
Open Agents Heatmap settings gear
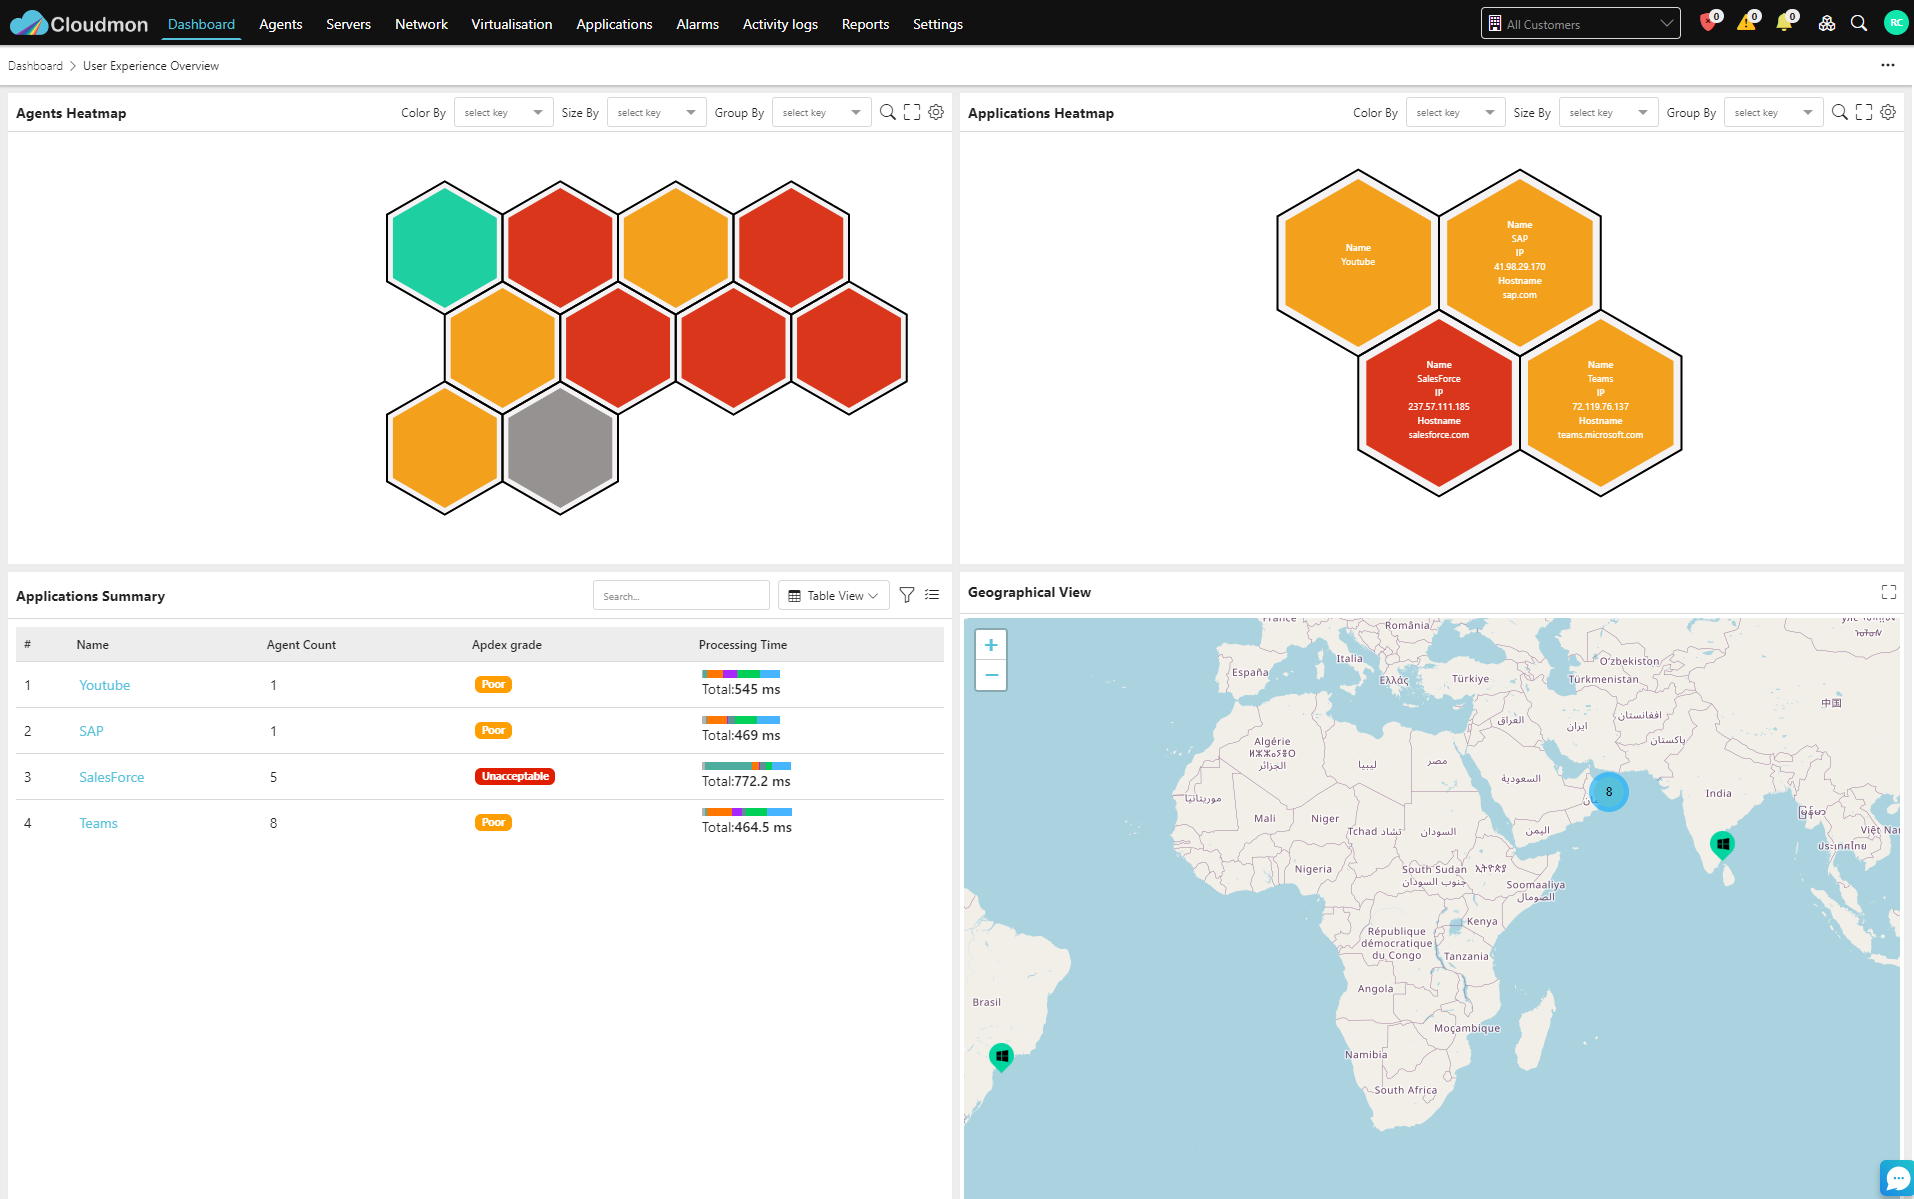936,112
